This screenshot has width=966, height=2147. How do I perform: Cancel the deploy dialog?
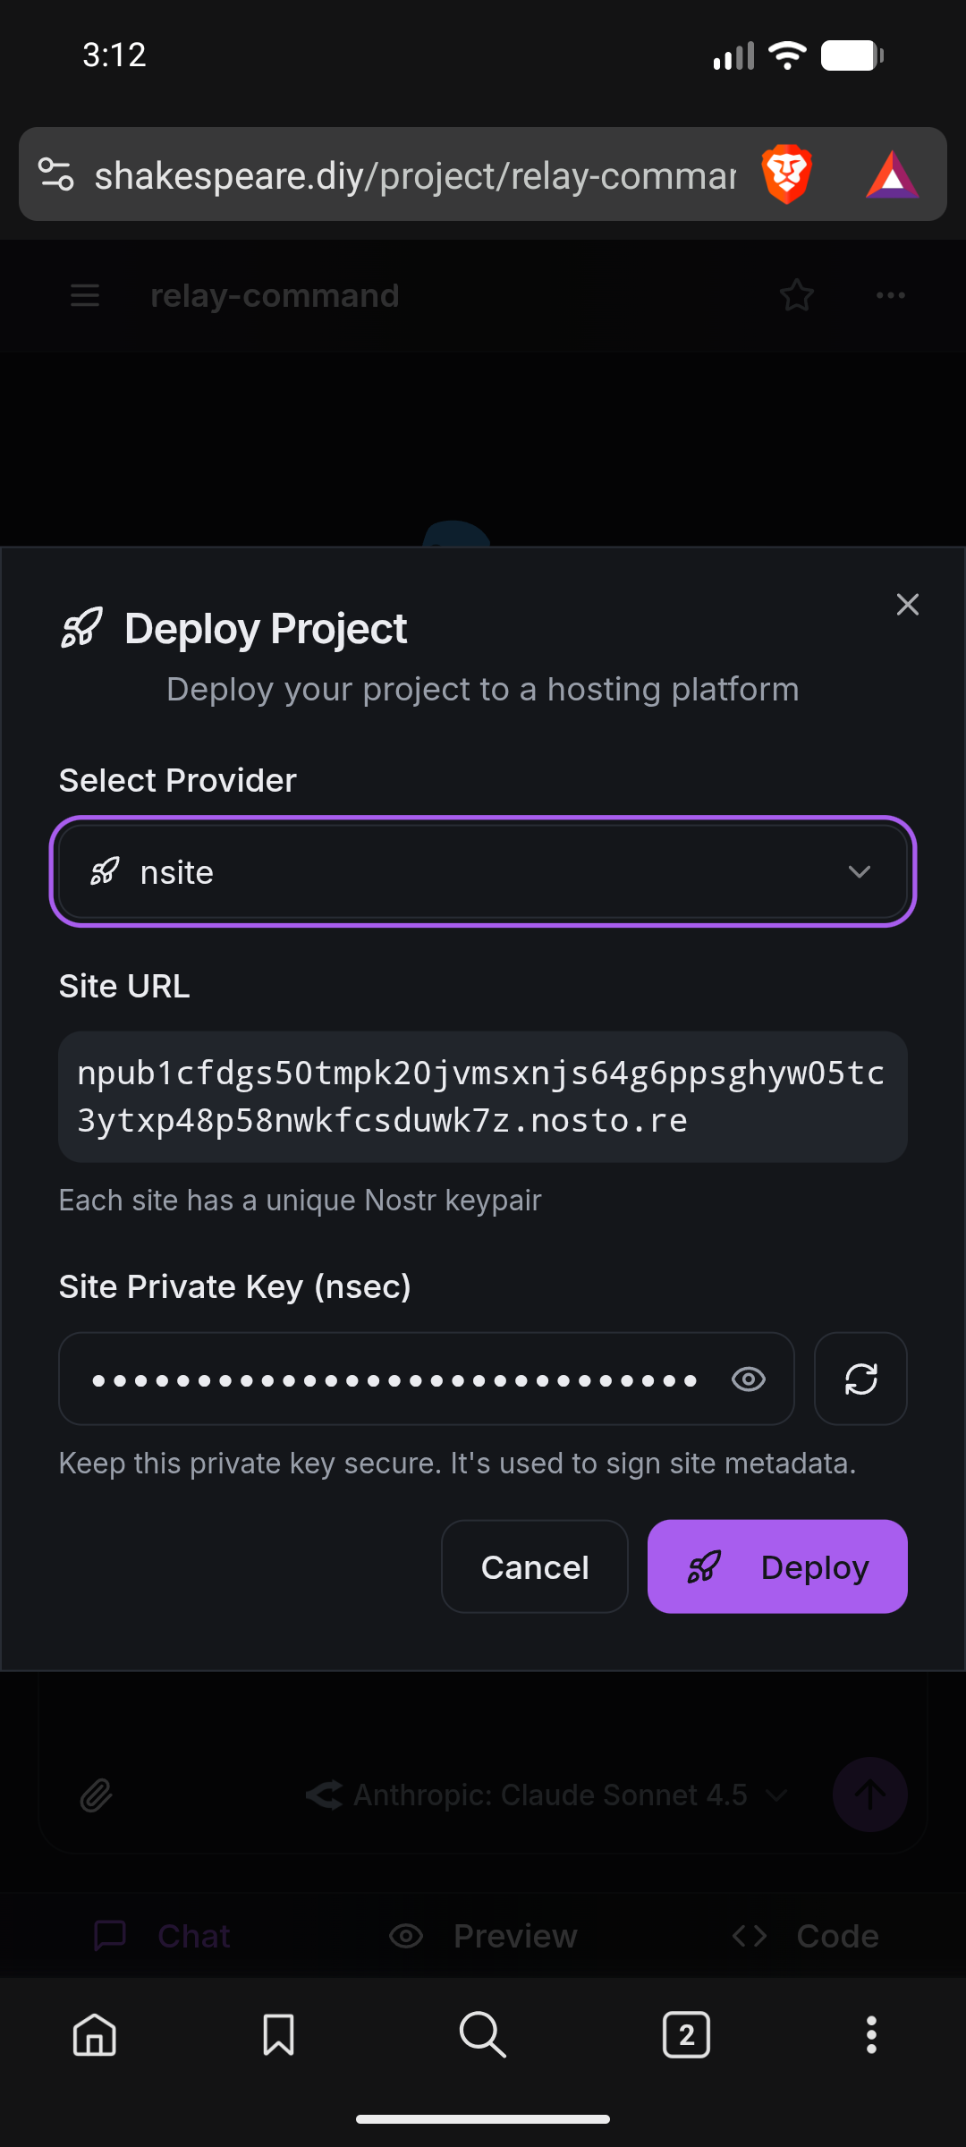tap(534, 1567)
